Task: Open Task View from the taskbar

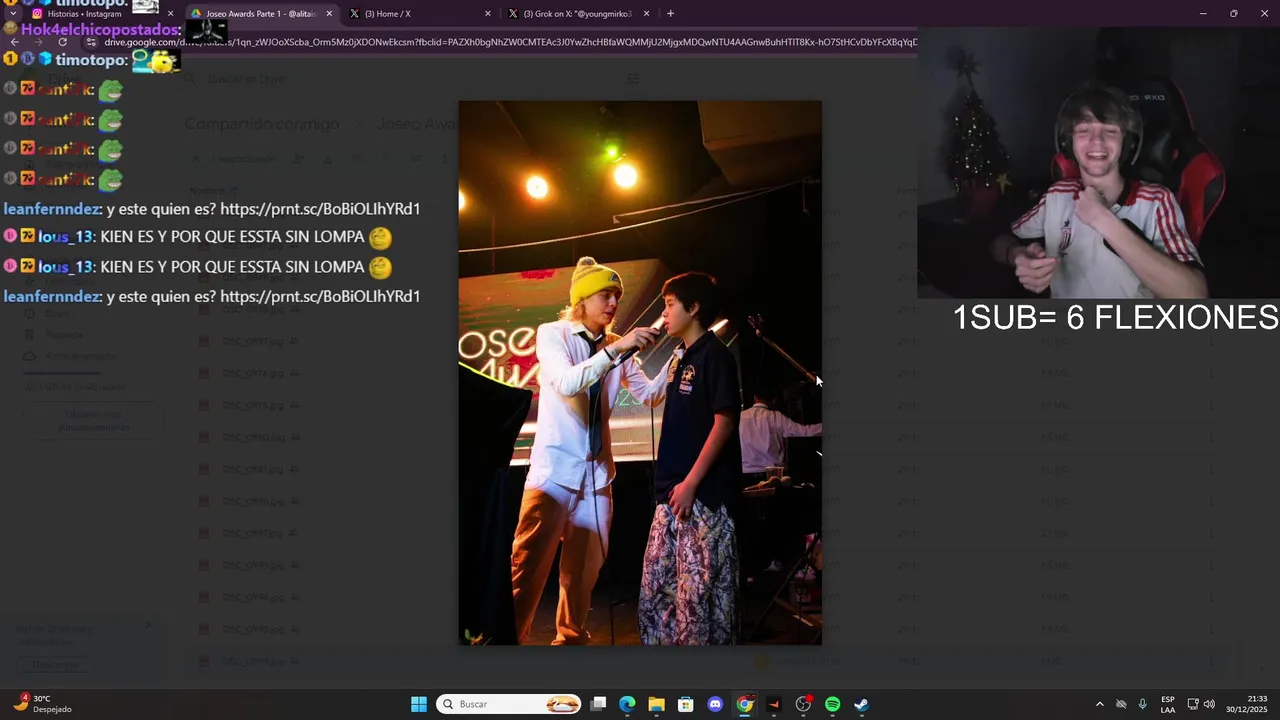Action: (x=598, y=704)
